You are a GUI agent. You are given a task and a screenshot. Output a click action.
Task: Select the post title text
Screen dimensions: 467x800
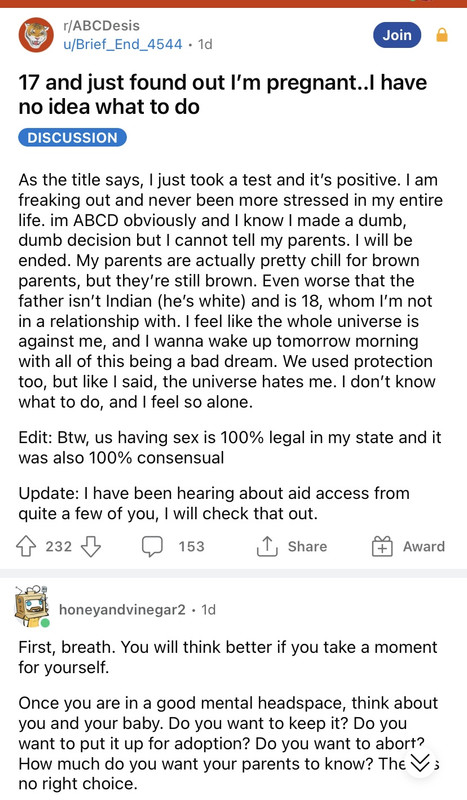coord(223,94)
